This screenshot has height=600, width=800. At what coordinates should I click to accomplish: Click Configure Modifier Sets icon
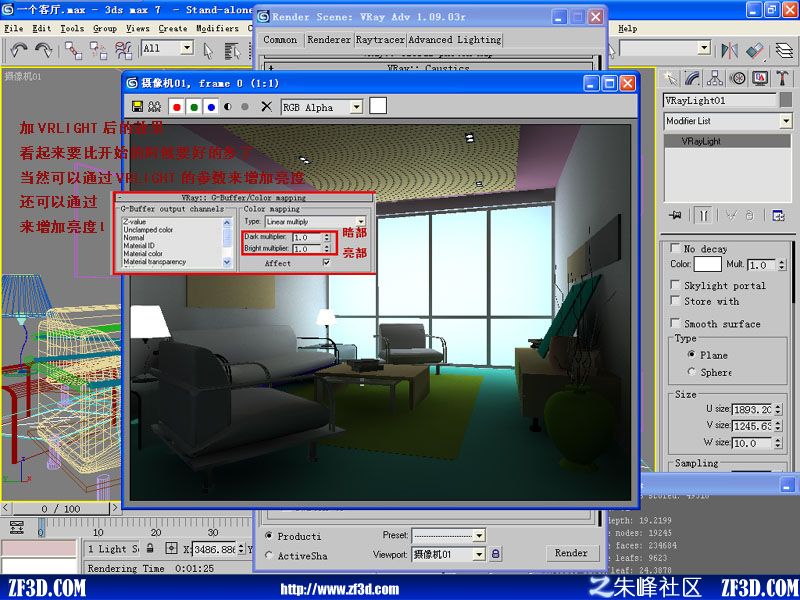pyautogui.click(x=779, y=215)
